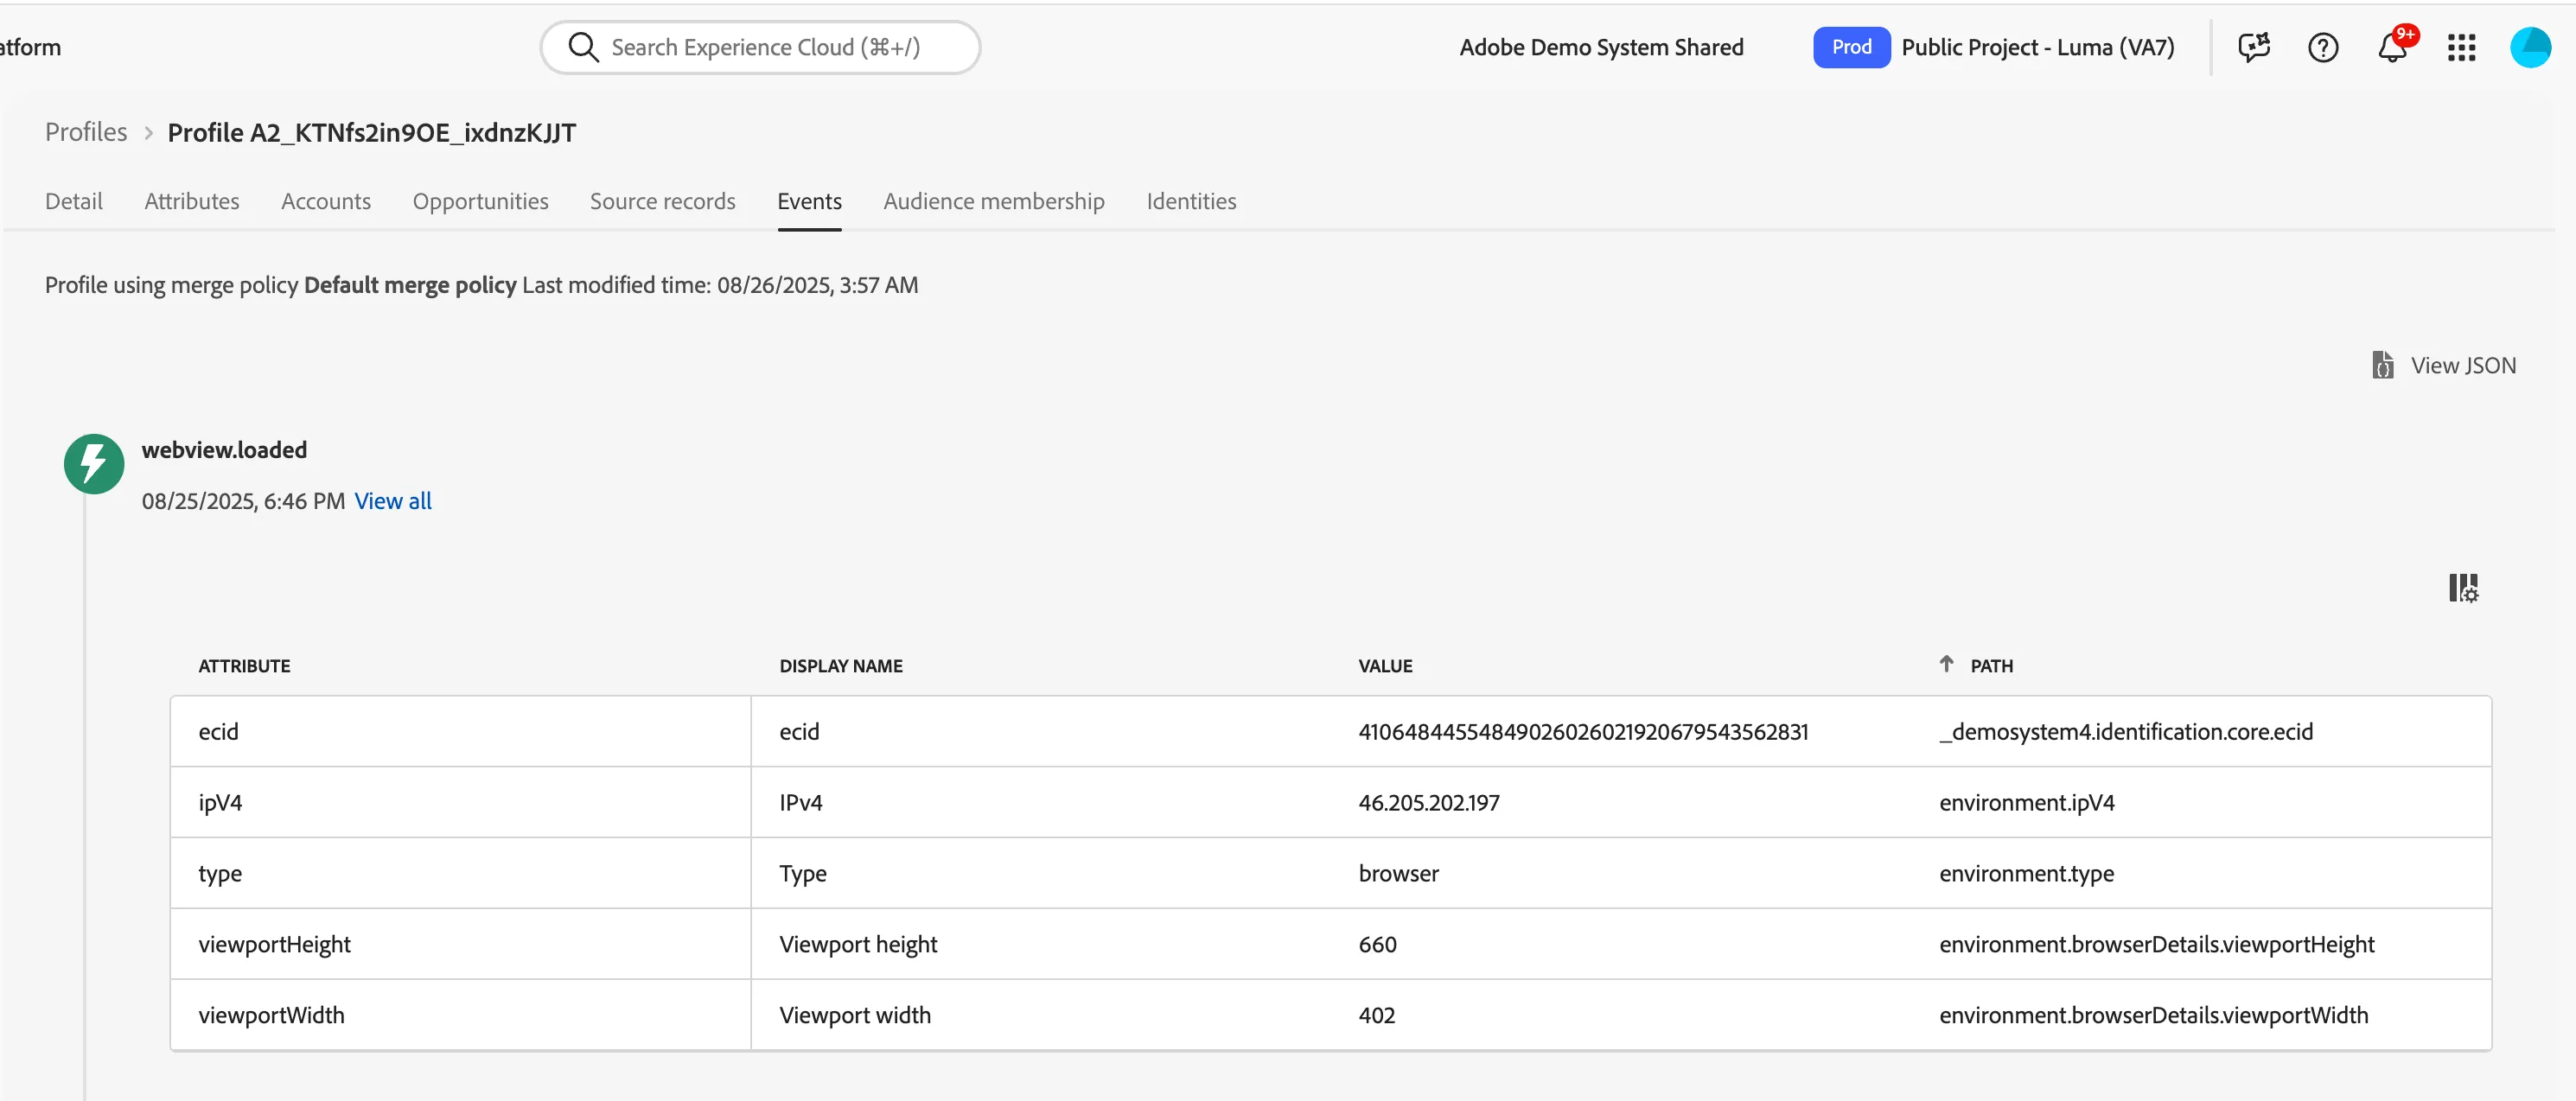The width and height of the screenshot is (2576, 1101).
Task: Click the Viewport width value 402
Action: tap(1376, 1015)
